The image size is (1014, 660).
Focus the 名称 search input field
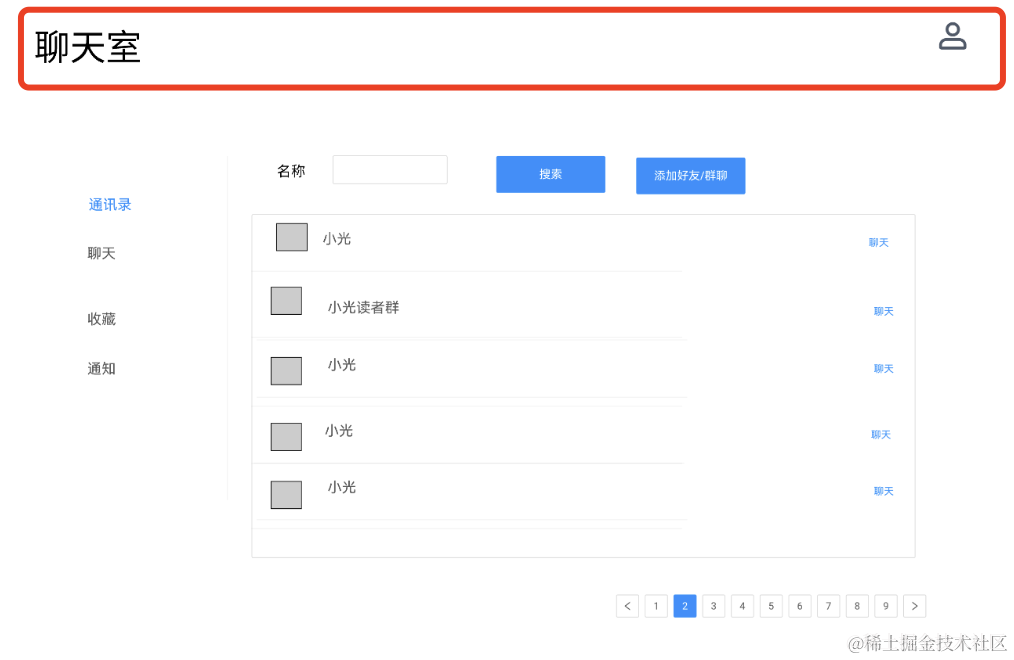[389, 170]
